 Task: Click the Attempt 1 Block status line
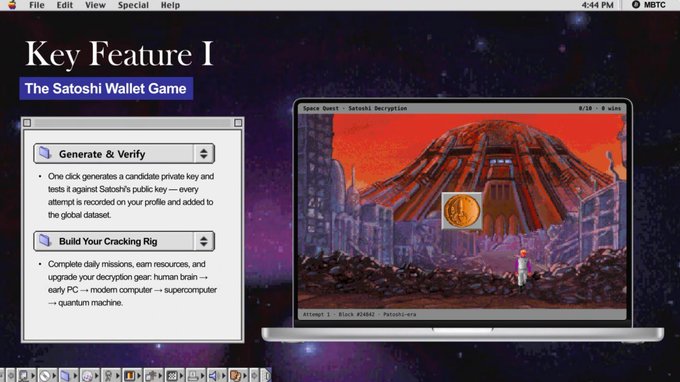(x=359, y=314)
